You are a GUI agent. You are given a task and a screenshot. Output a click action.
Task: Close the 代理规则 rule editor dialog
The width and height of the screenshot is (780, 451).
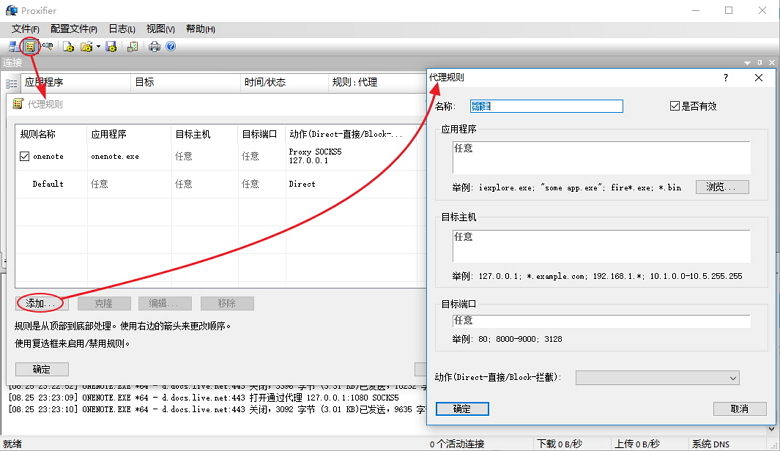pyautogui.click(x=759, y=78)
